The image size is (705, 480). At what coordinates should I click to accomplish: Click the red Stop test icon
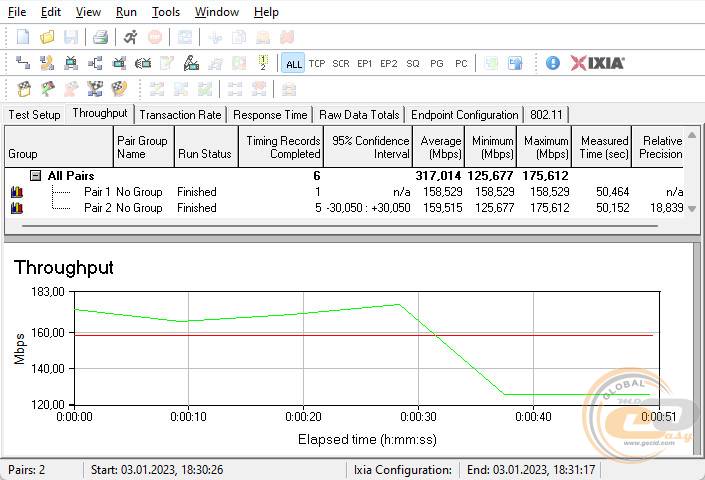coord(155,37)
